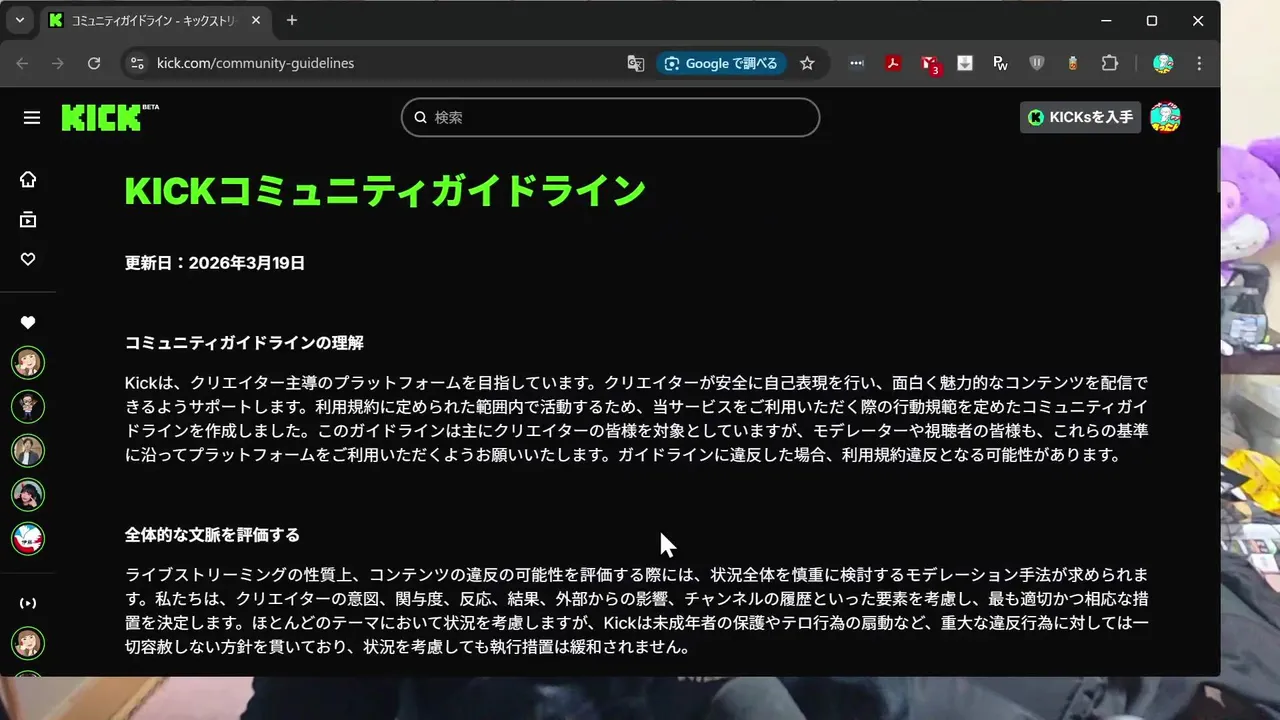Viewport: 1280px width, 720px height.
Task: Open the outlined heart Following icon
Action: coord(28,259)
